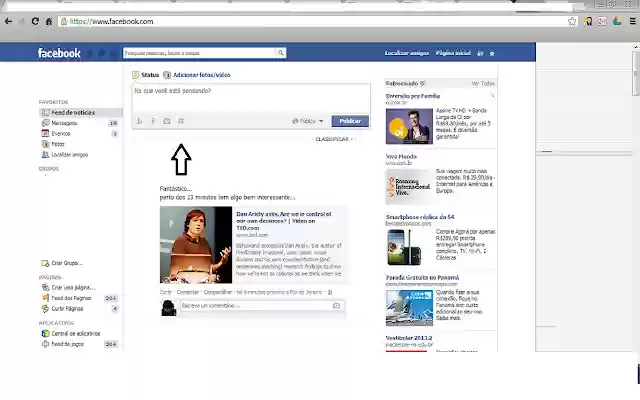The height and width of the screenshot is (400, 640).
Task: Click the Fotos icon in sidebar
Action: (45, 144)
